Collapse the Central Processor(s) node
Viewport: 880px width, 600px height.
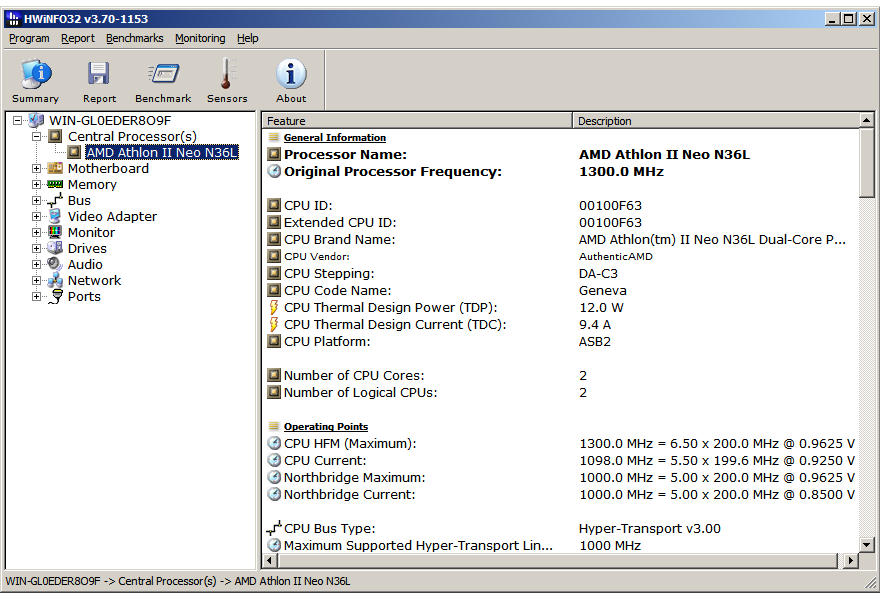[36, 136]
